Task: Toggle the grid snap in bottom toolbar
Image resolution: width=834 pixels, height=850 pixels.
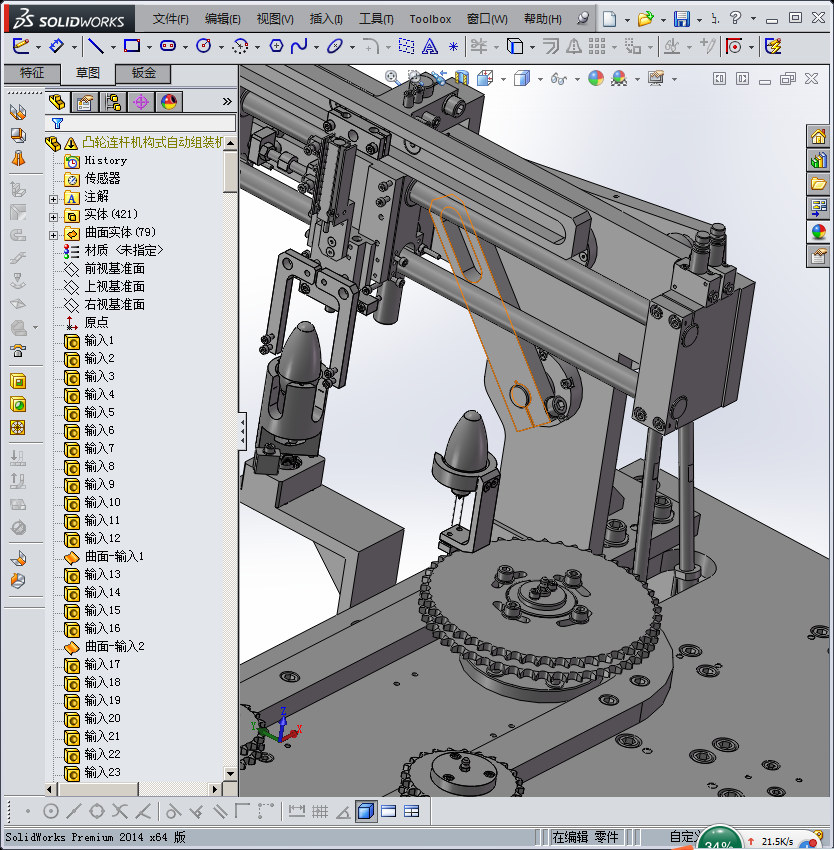Action: pyautogui.click(x=319, y=811)
